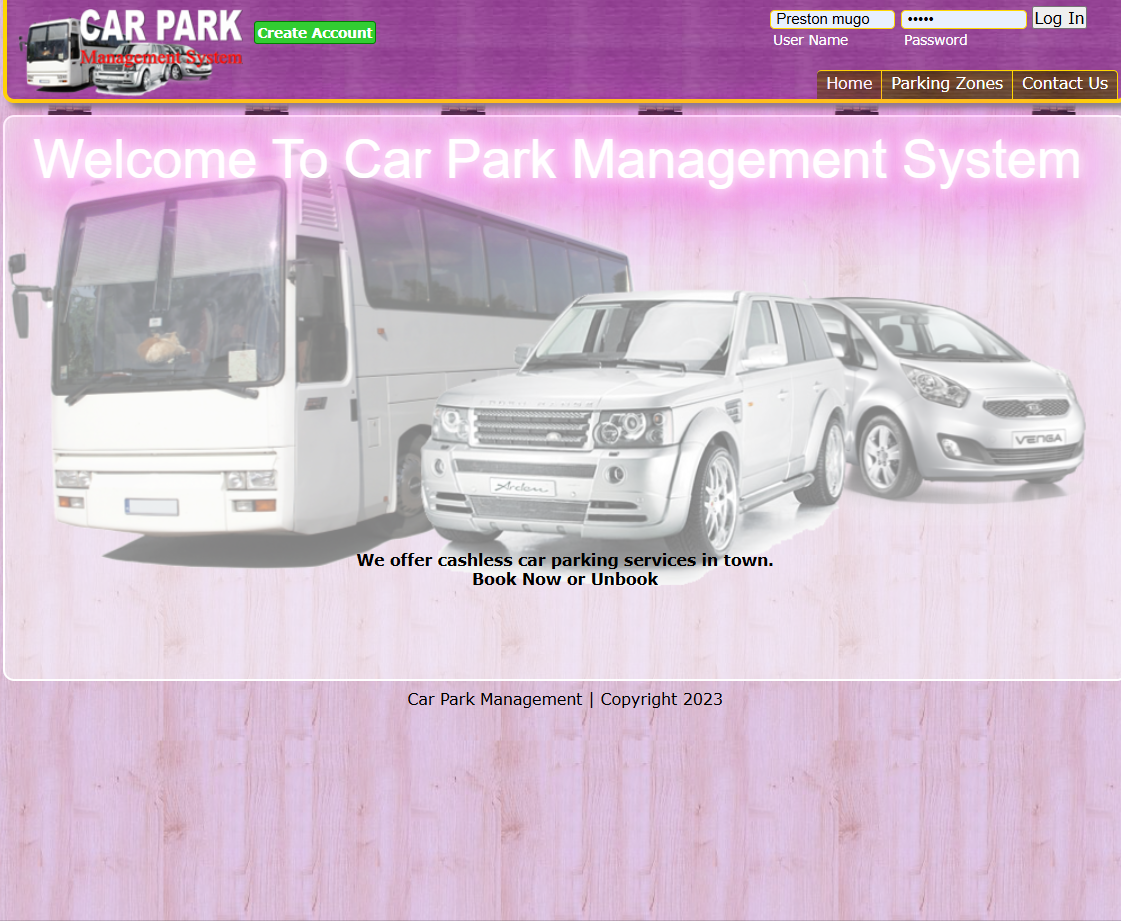
Task: Open the Home page
Action: (848, 84)
